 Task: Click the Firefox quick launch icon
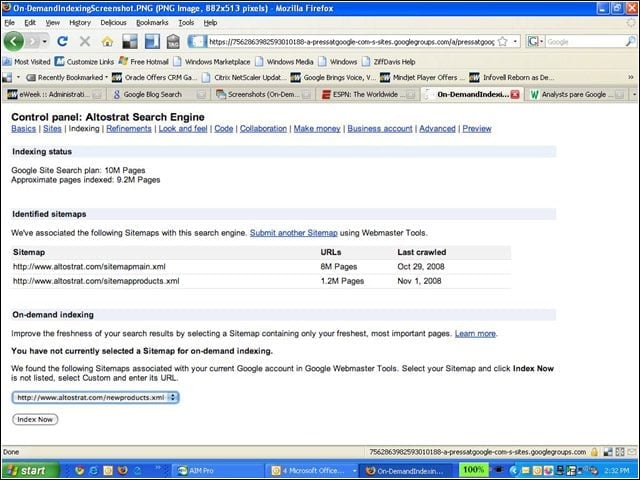(122, 471)
